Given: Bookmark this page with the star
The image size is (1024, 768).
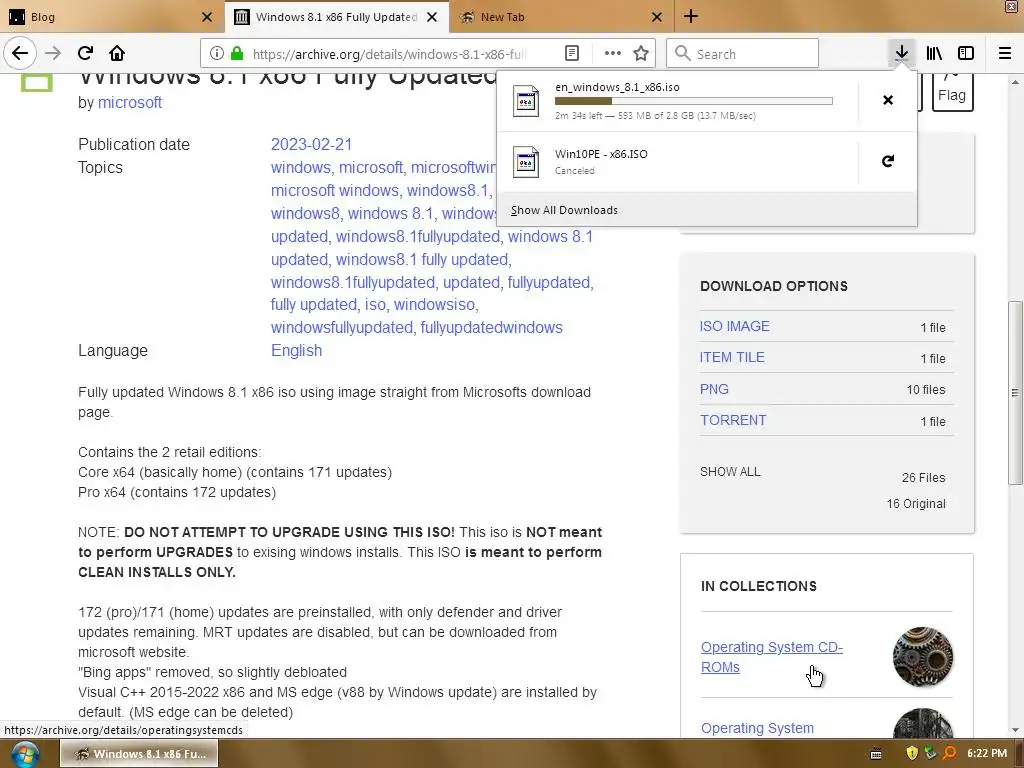Looking at the screenshot, I should [x=641, y=54].
